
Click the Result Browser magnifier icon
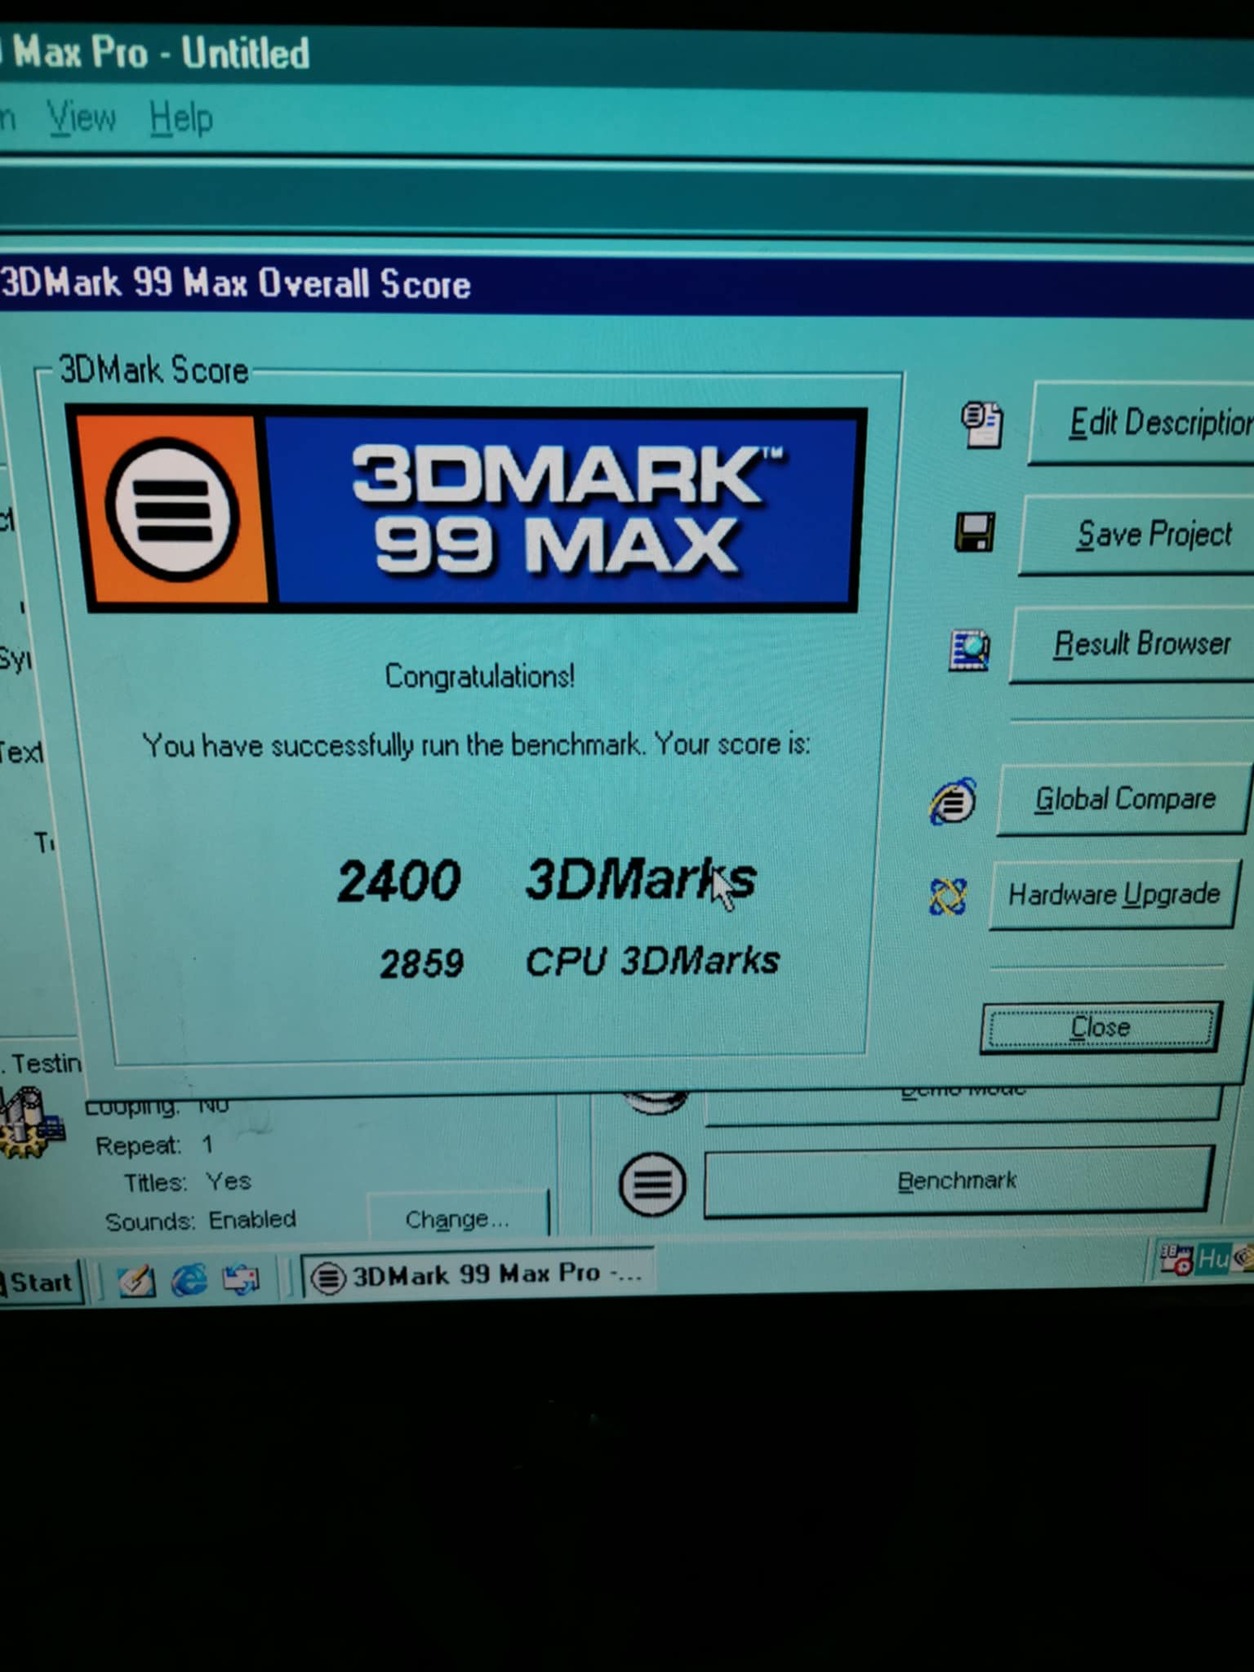[969, 650]
